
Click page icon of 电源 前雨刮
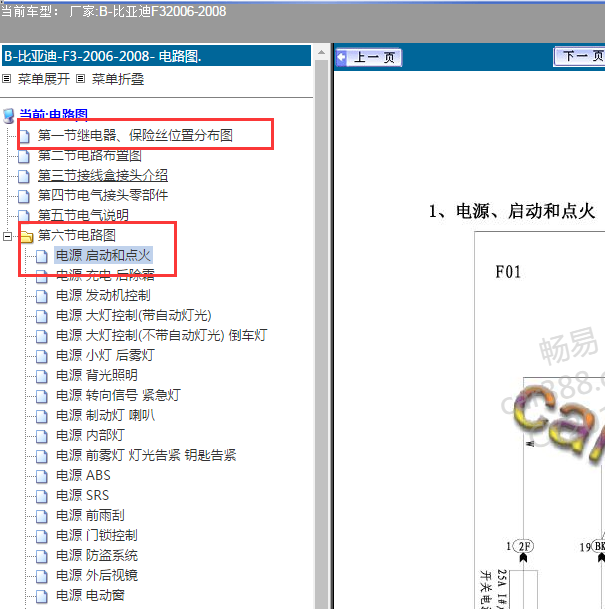(x=42, y=517)
